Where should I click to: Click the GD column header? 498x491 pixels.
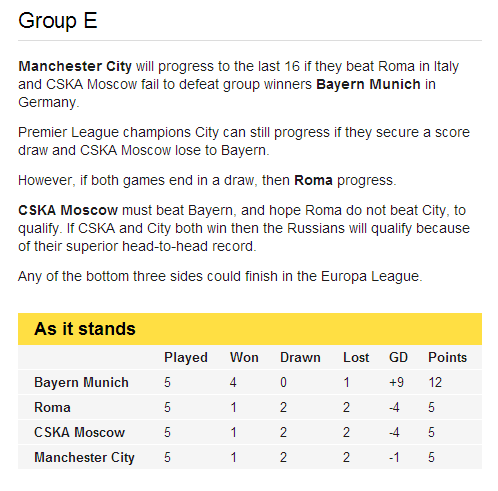(x=398, y=357)
